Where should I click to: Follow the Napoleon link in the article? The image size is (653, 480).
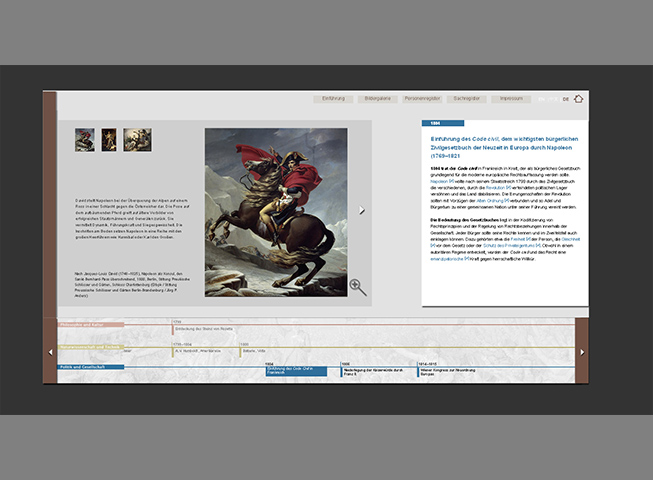pos(442,182)
